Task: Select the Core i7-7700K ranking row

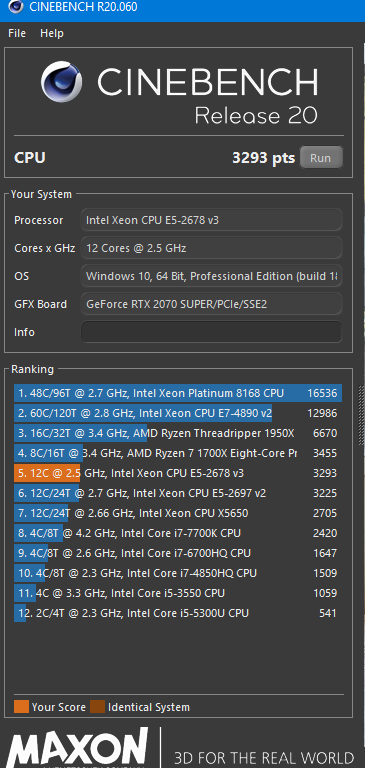Action: click(x=177, y=533)
